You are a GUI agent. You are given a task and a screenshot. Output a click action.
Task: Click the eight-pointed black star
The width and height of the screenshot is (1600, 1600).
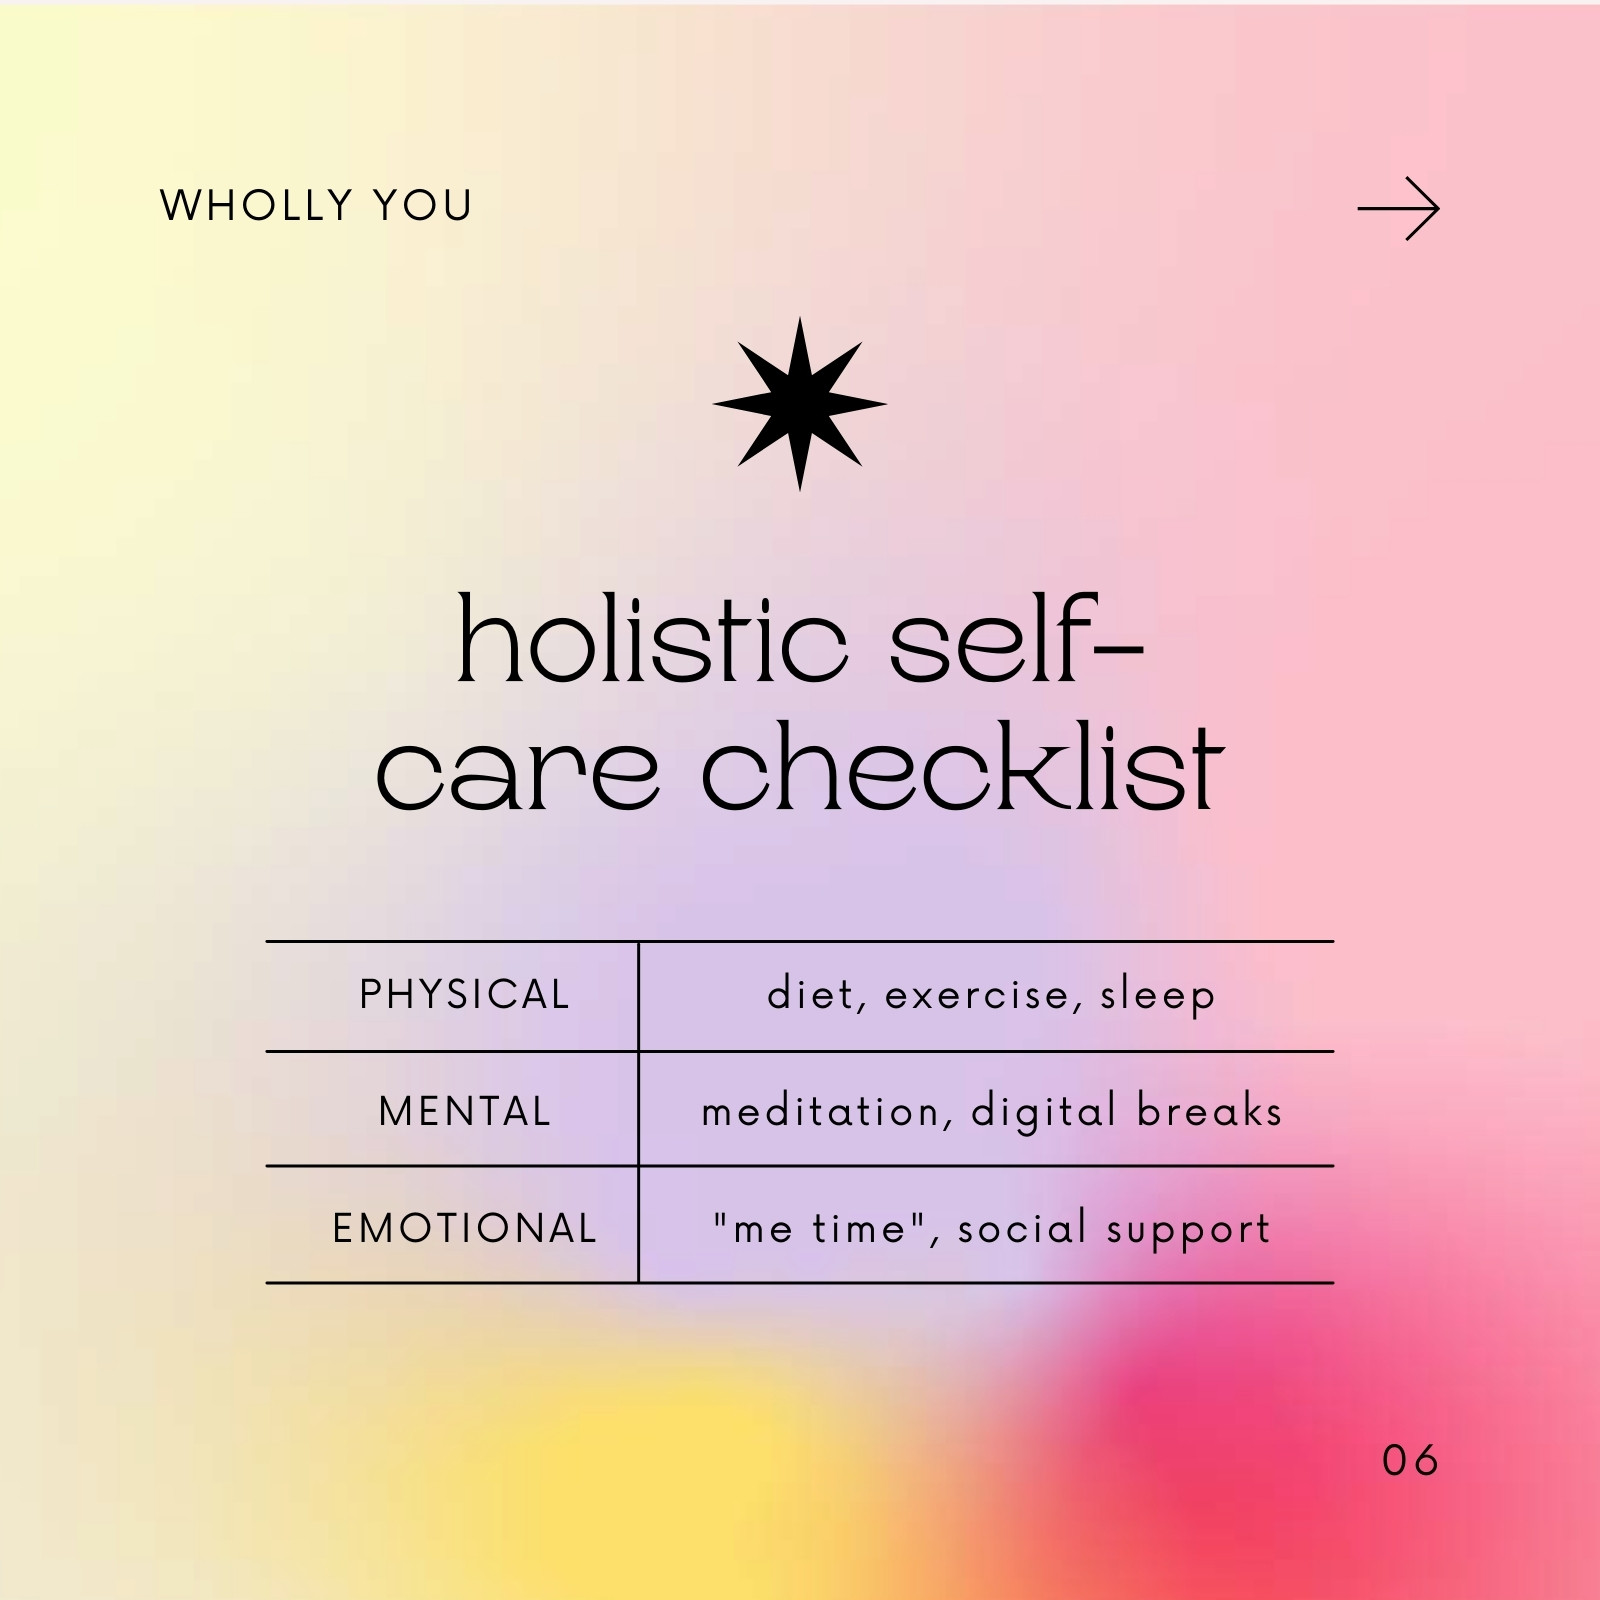point(799,404)
